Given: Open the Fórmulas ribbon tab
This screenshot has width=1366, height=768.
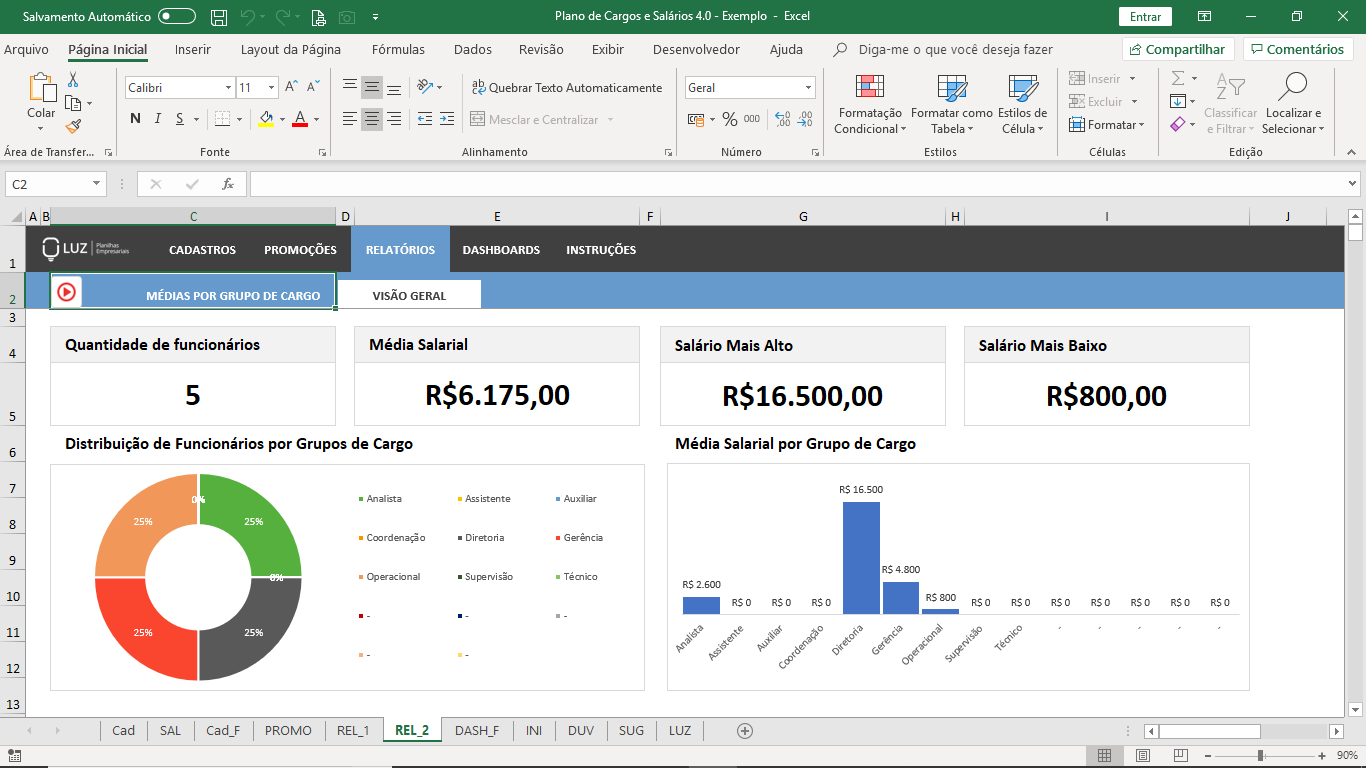Looking at the screenshot, I should [398, 49].
